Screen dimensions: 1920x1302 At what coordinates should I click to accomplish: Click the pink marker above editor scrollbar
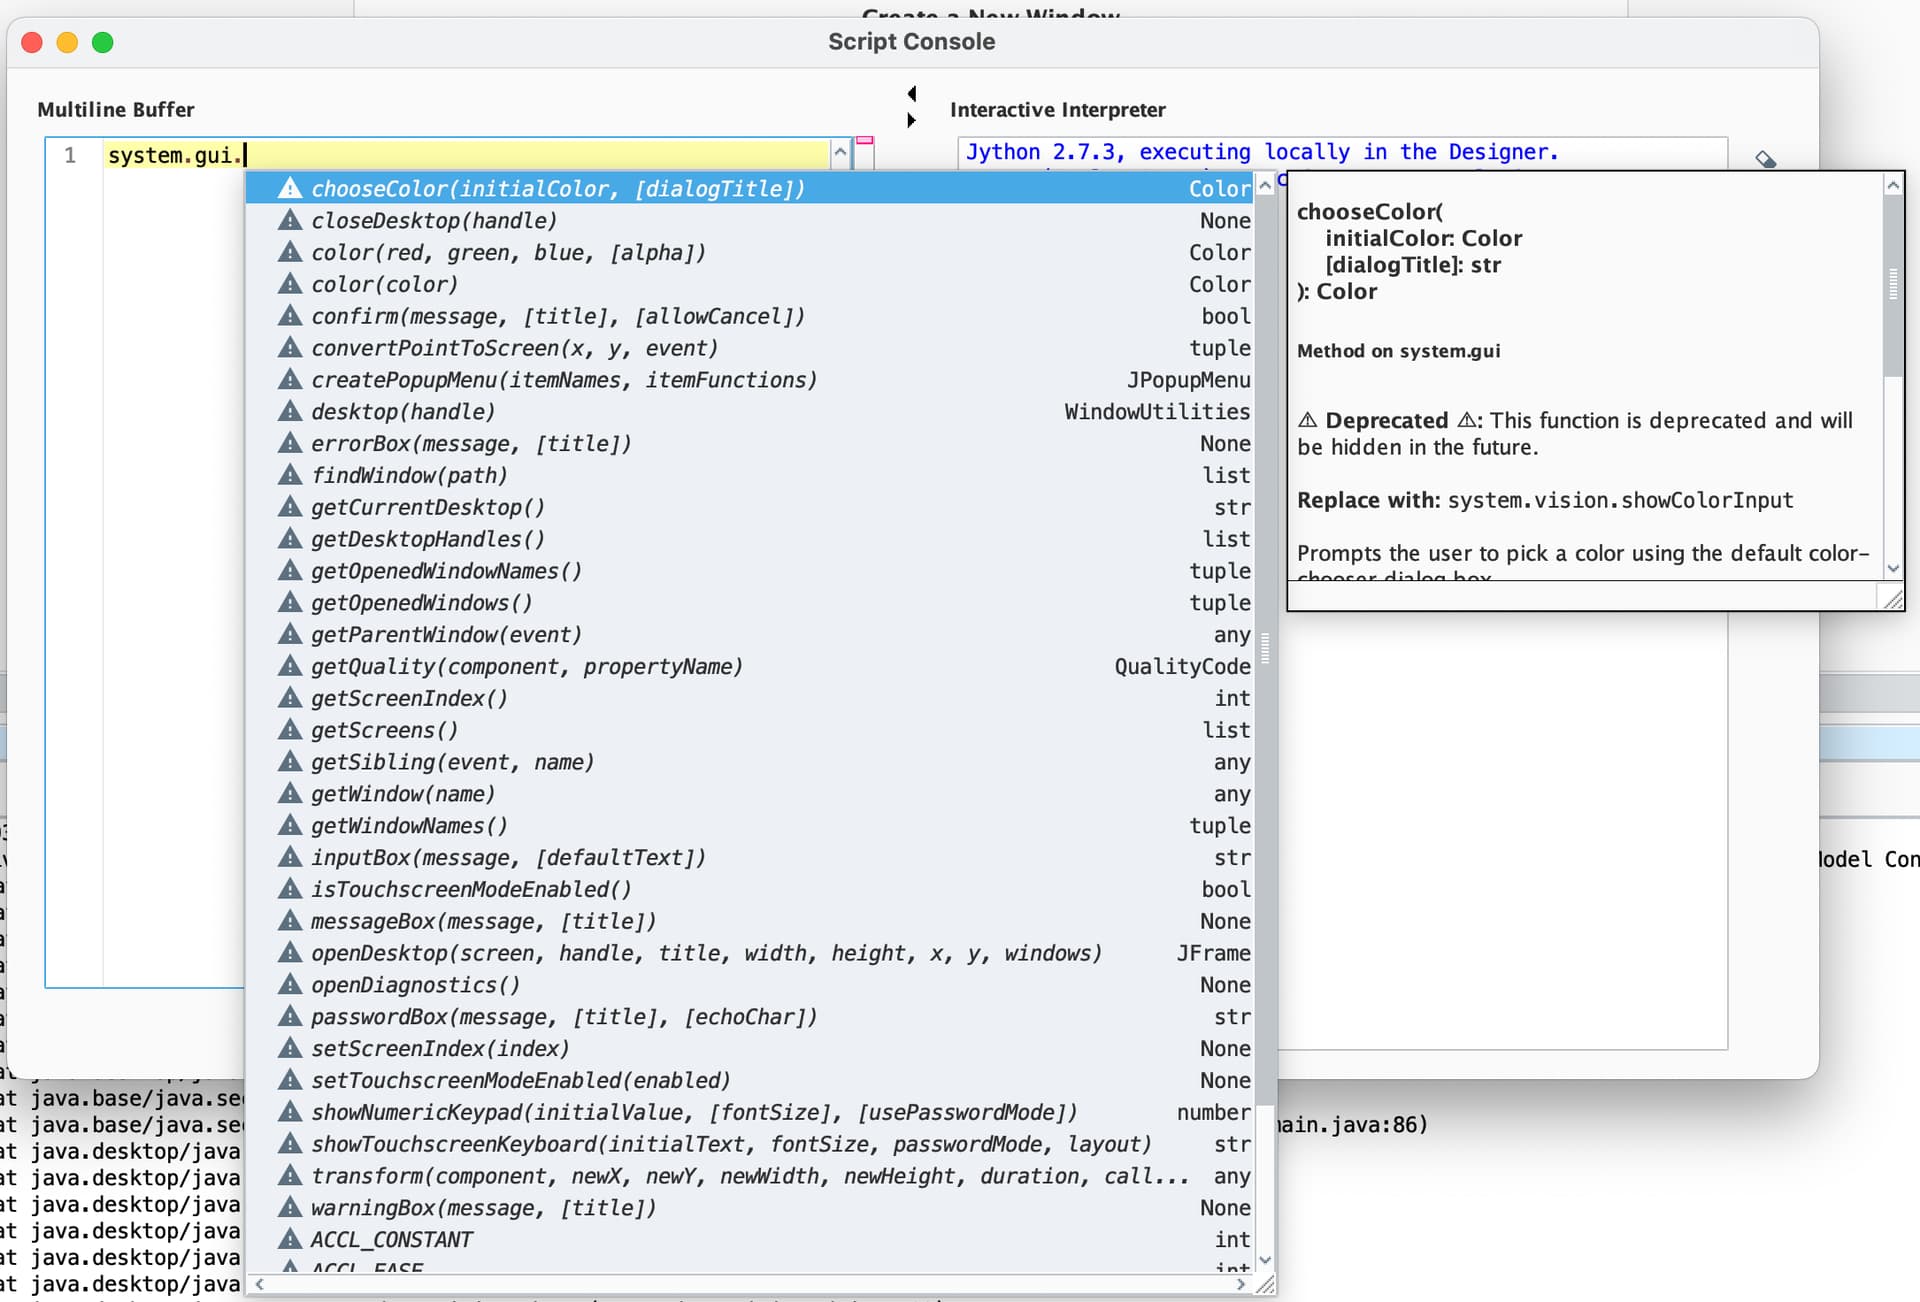pos(865,141)
